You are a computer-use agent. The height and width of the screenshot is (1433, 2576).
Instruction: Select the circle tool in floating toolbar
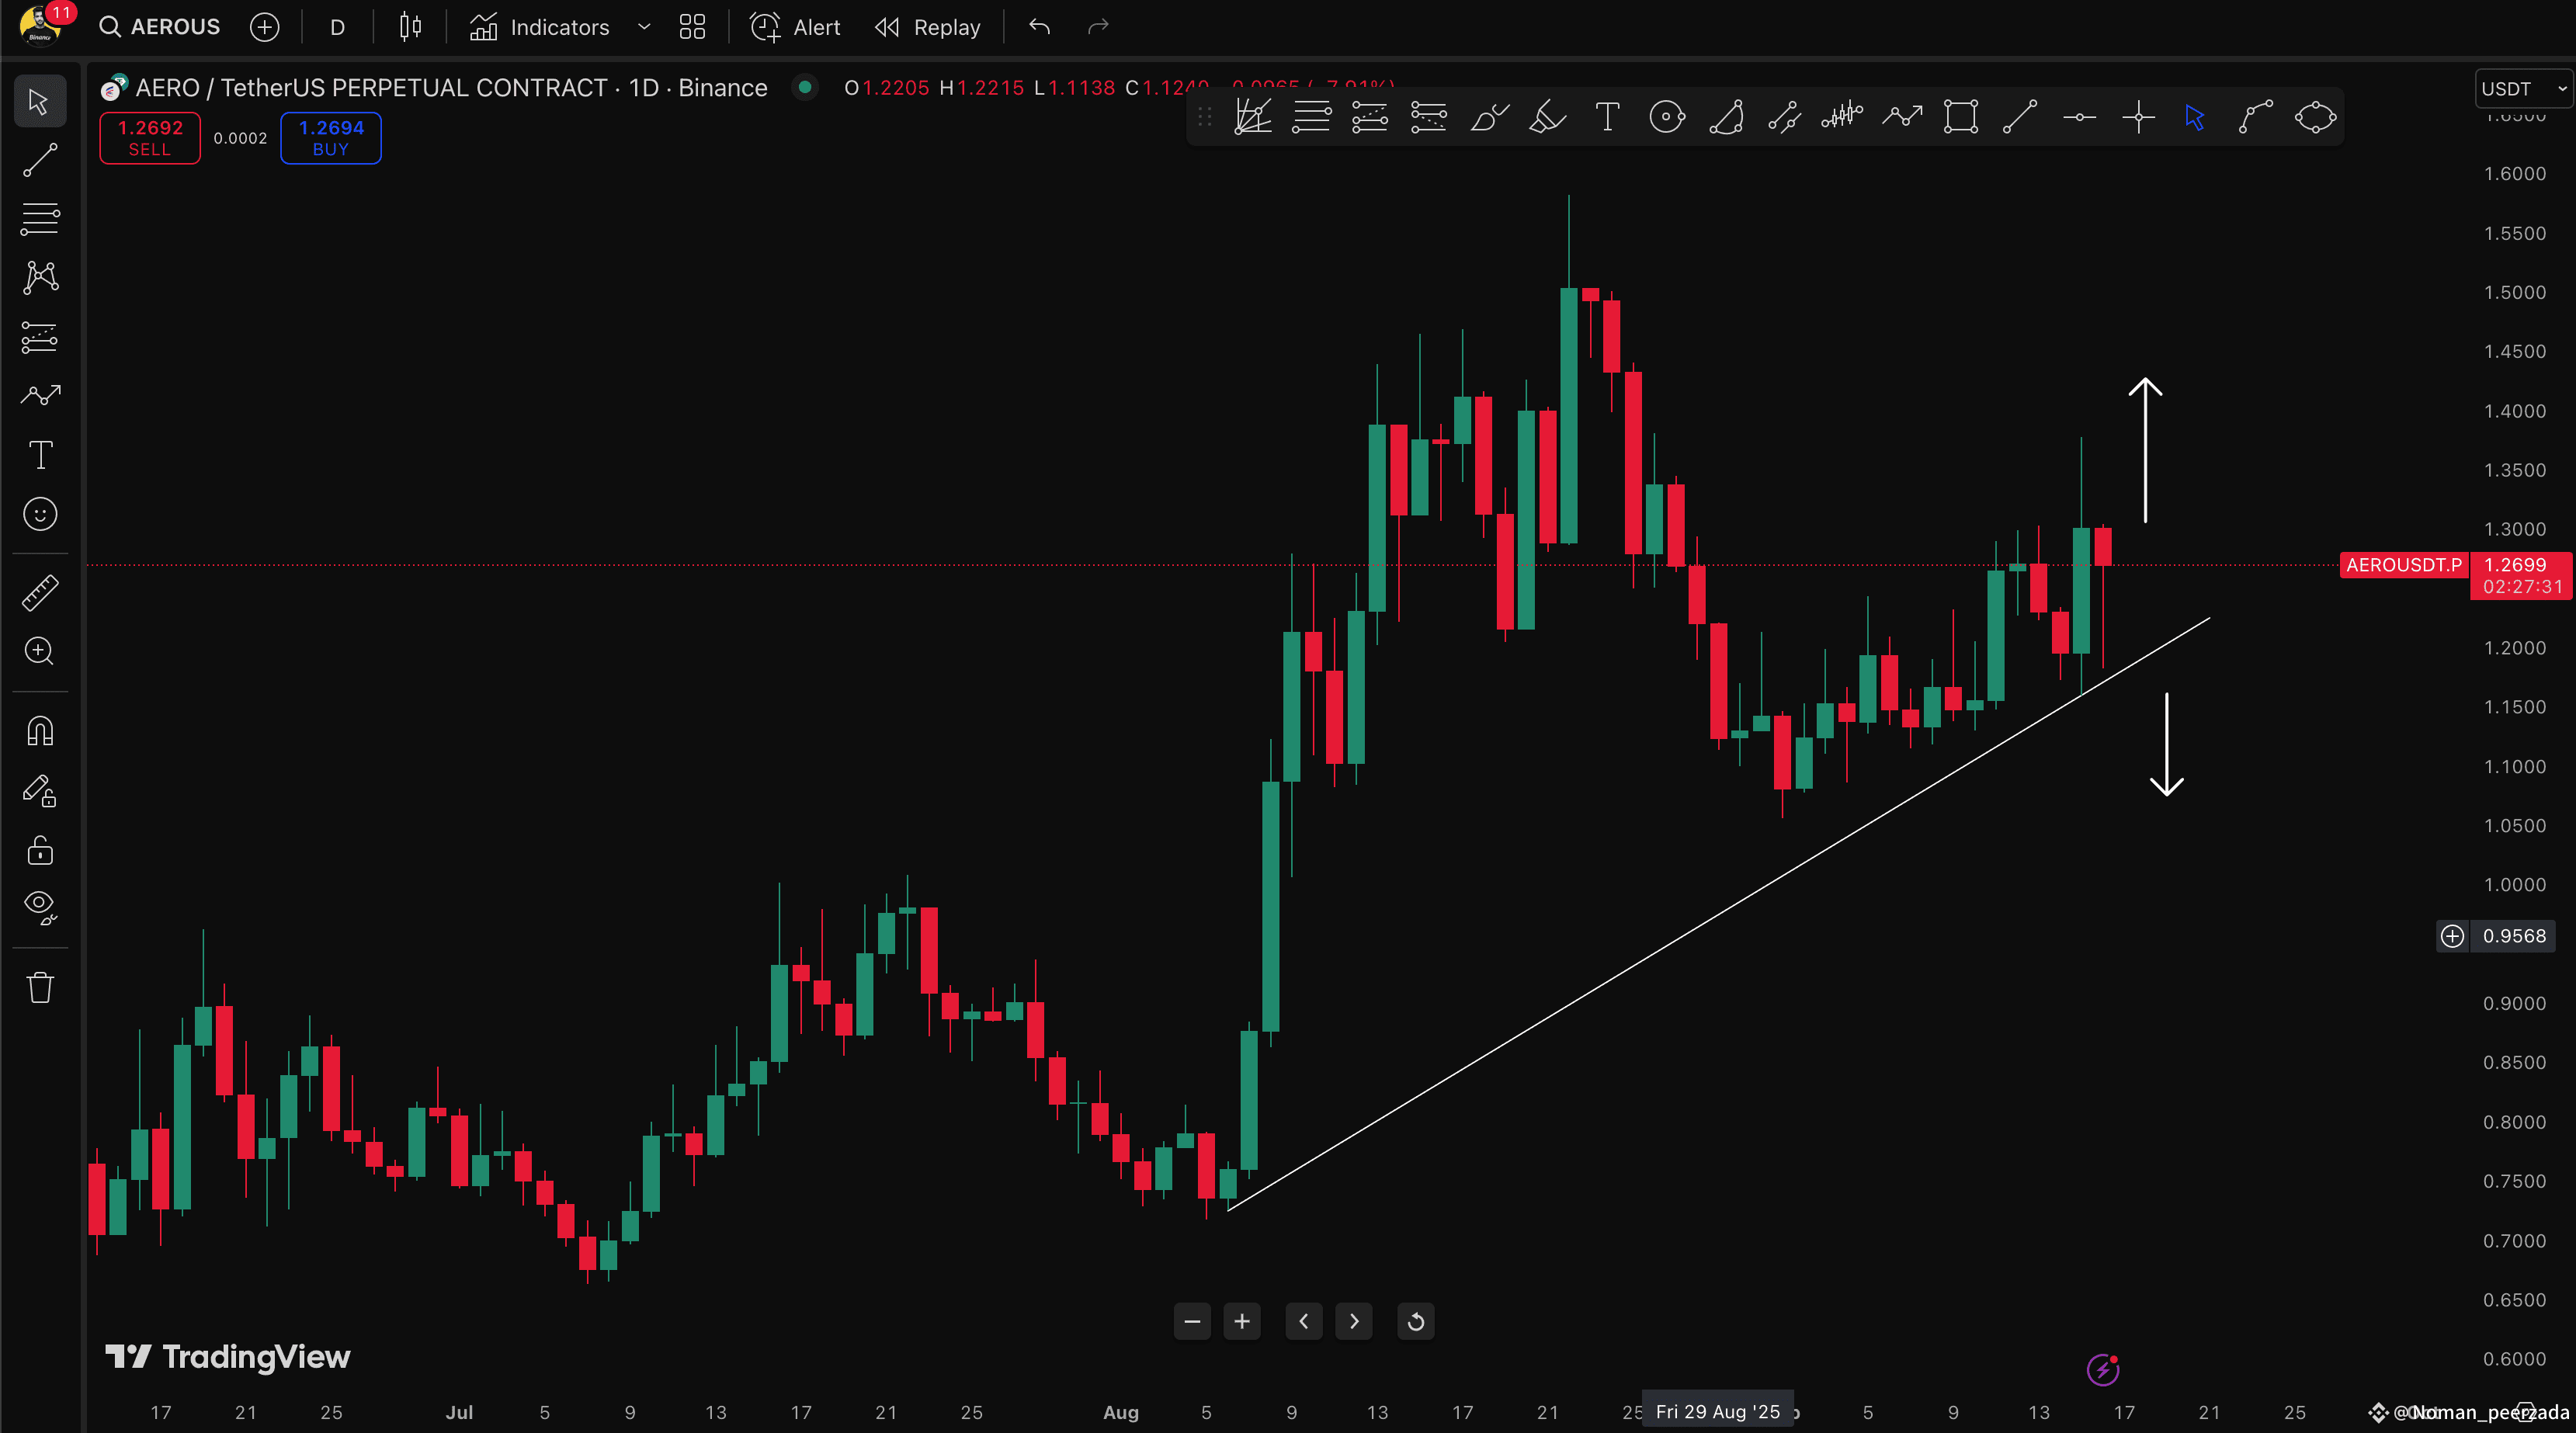pyautogui.click(x=1666, y=117)
